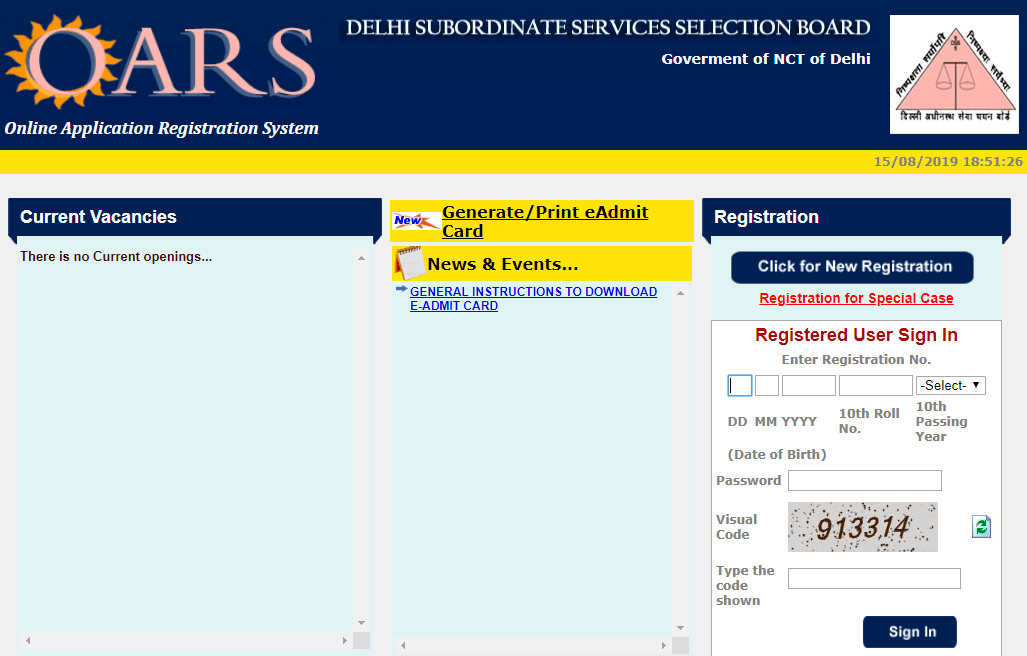Viewport: 1027px width, 656px height.
Task: Click Registration for Special Case link
Action: coord(856,298)
